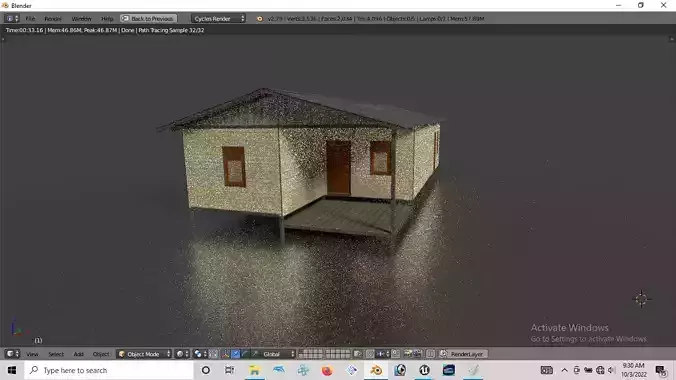Open Firefox from taskbar
The image size is (676, 380).
coord(327,370)
